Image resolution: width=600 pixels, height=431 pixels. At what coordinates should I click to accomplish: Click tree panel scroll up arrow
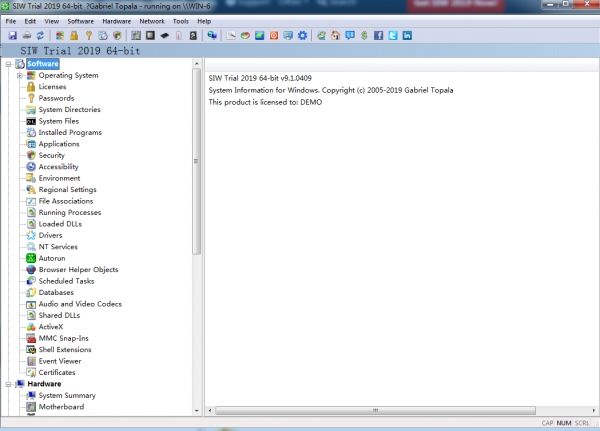[x=197, y=64]
